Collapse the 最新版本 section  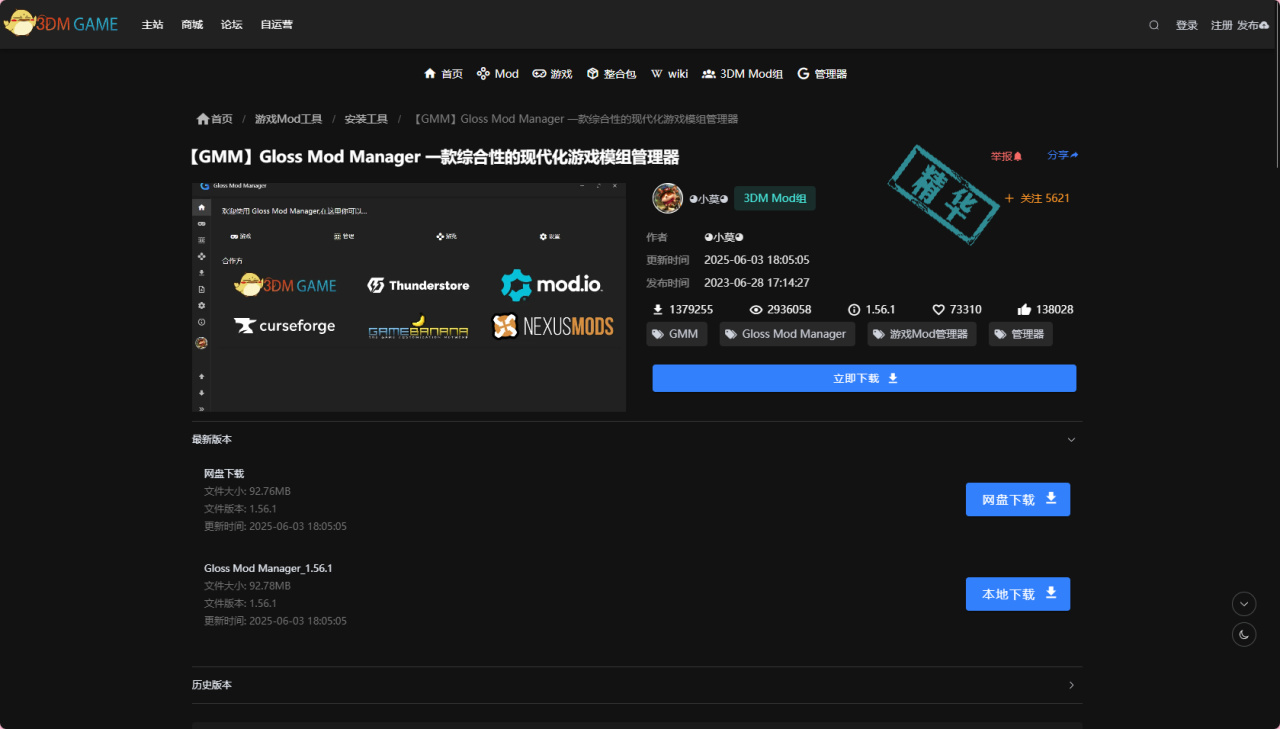[637, 439]
